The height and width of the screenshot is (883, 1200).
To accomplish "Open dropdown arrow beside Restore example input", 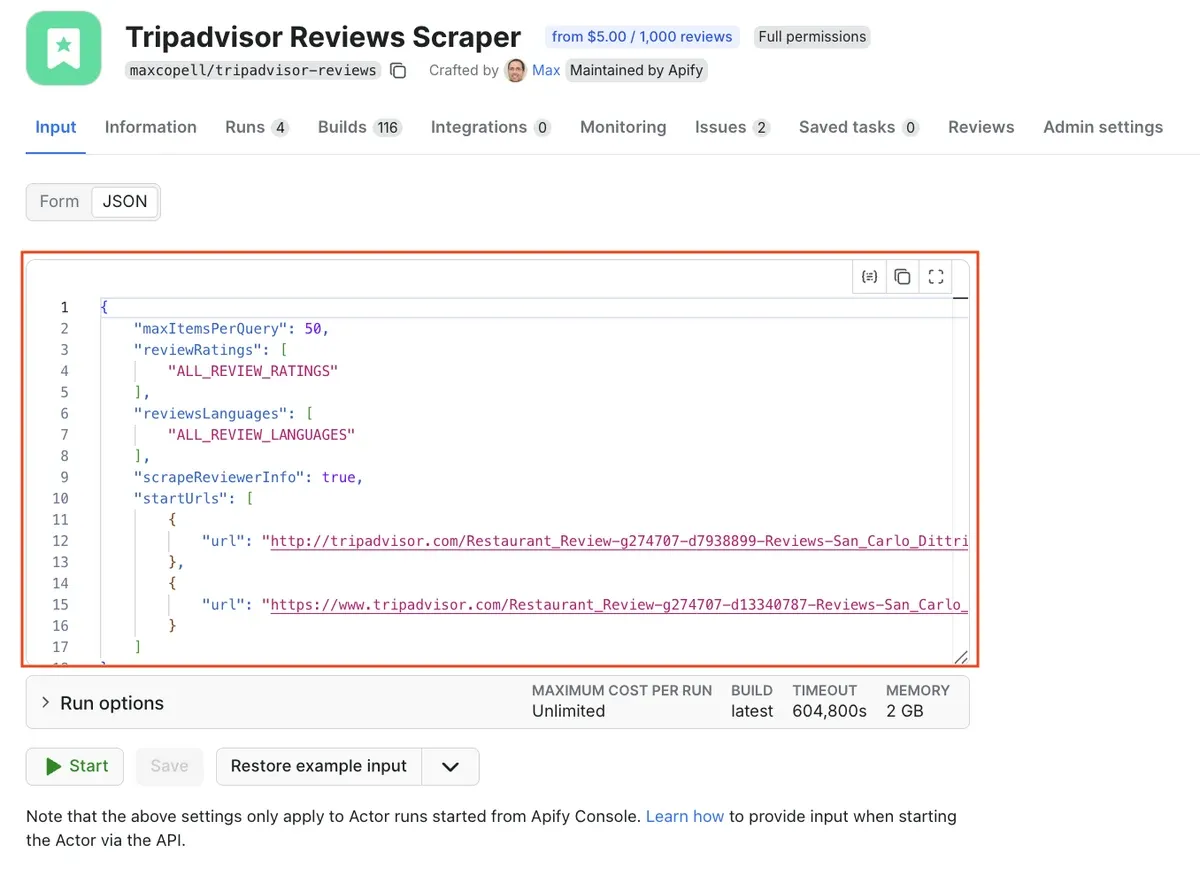I will click(450, 766).
